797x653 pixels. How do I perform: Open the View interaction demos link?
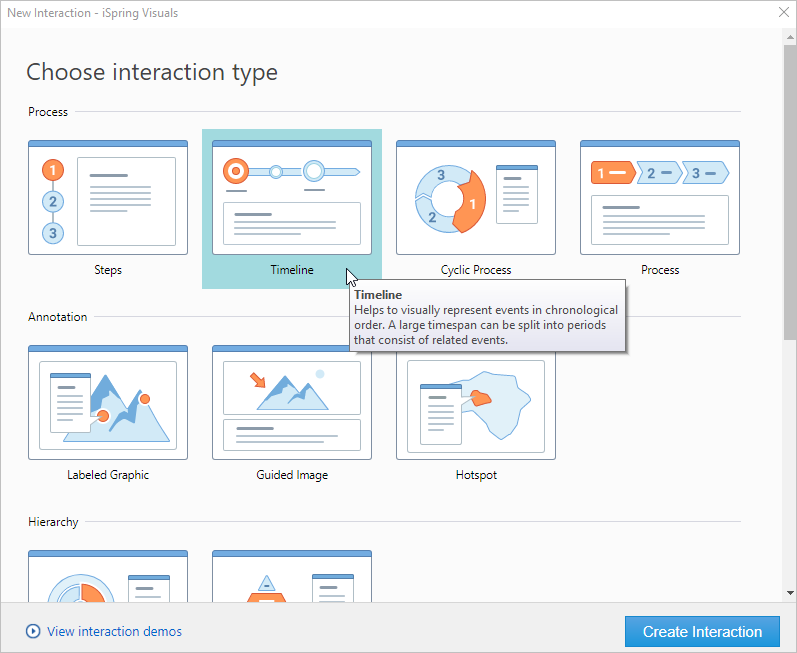pyautogui.click(x=114, y=632)
